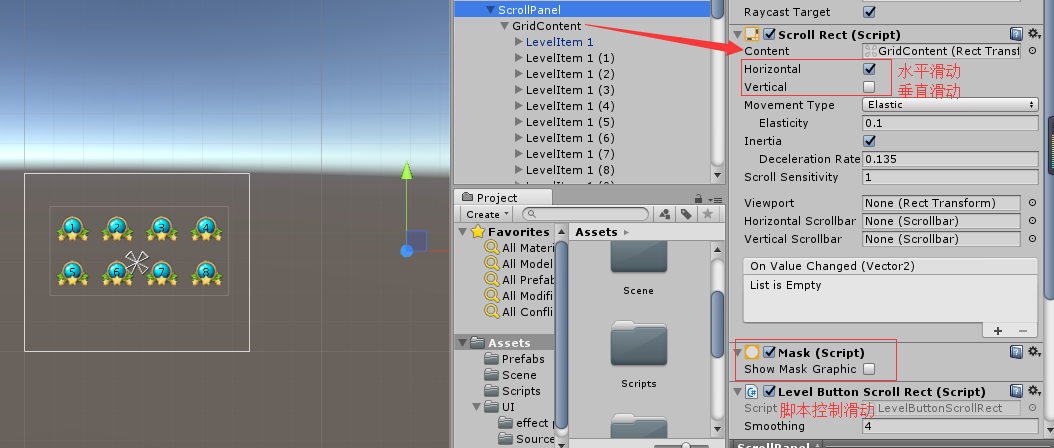Enable the Vertical scrolling checkbox
This screenshot has height=448, width=1054.
pos(869,87)
